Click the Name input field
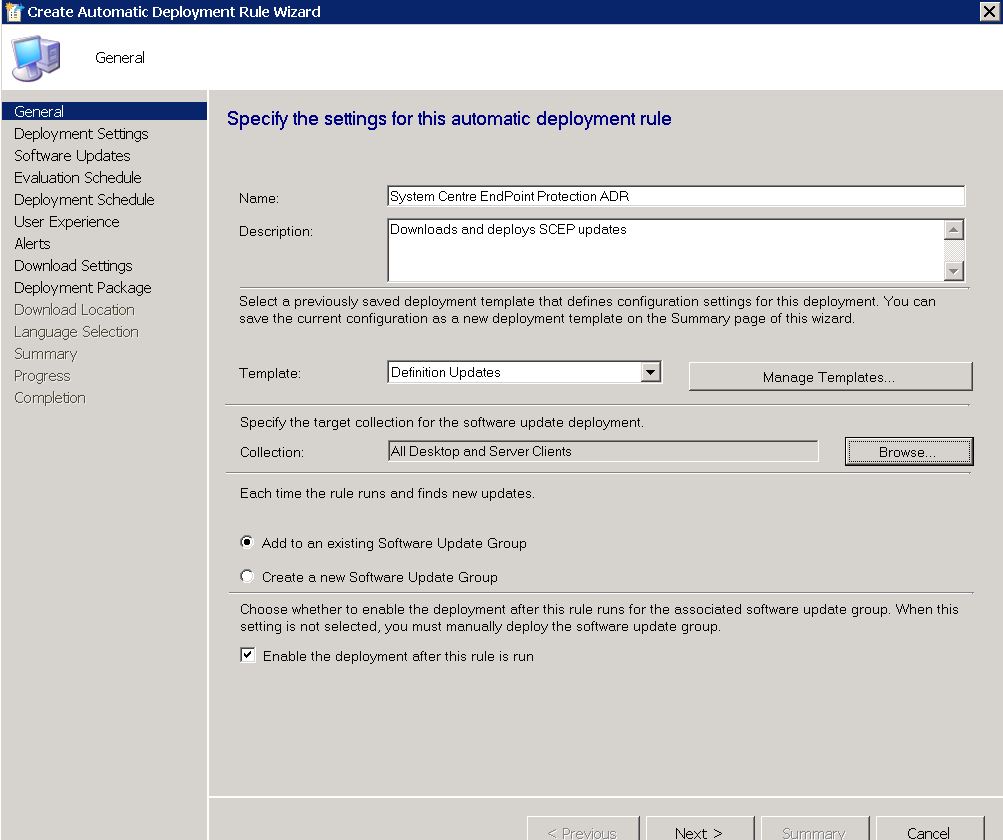 675,196
